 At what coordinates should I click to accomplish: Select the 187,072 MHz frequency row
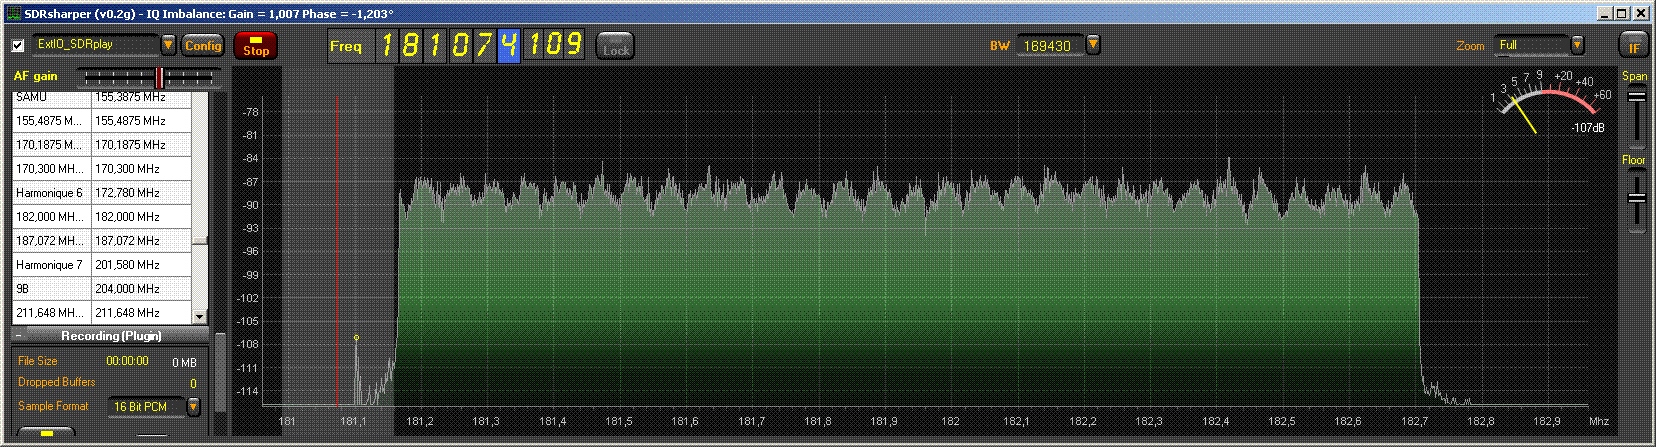point(102,241)
